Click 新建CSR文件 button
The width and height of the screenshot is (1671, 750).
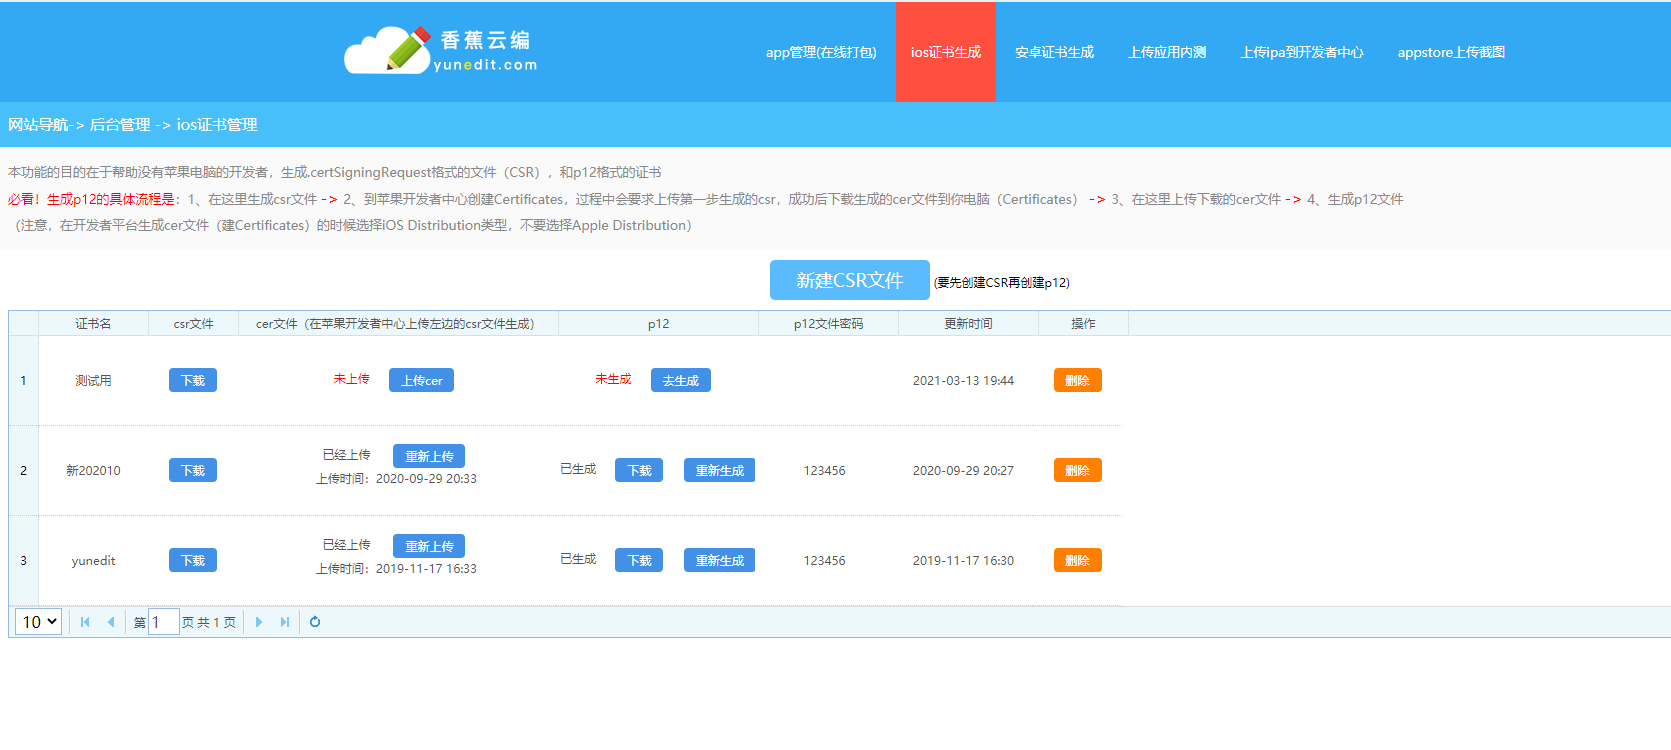(x=849, y=280)
